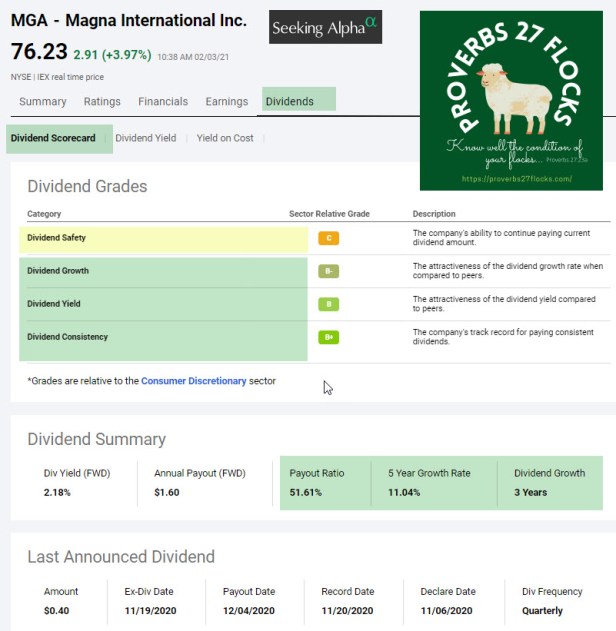Click the Seeking Alpha logo
The width and height of the screenshot is (616, 631).
[325, 28]
